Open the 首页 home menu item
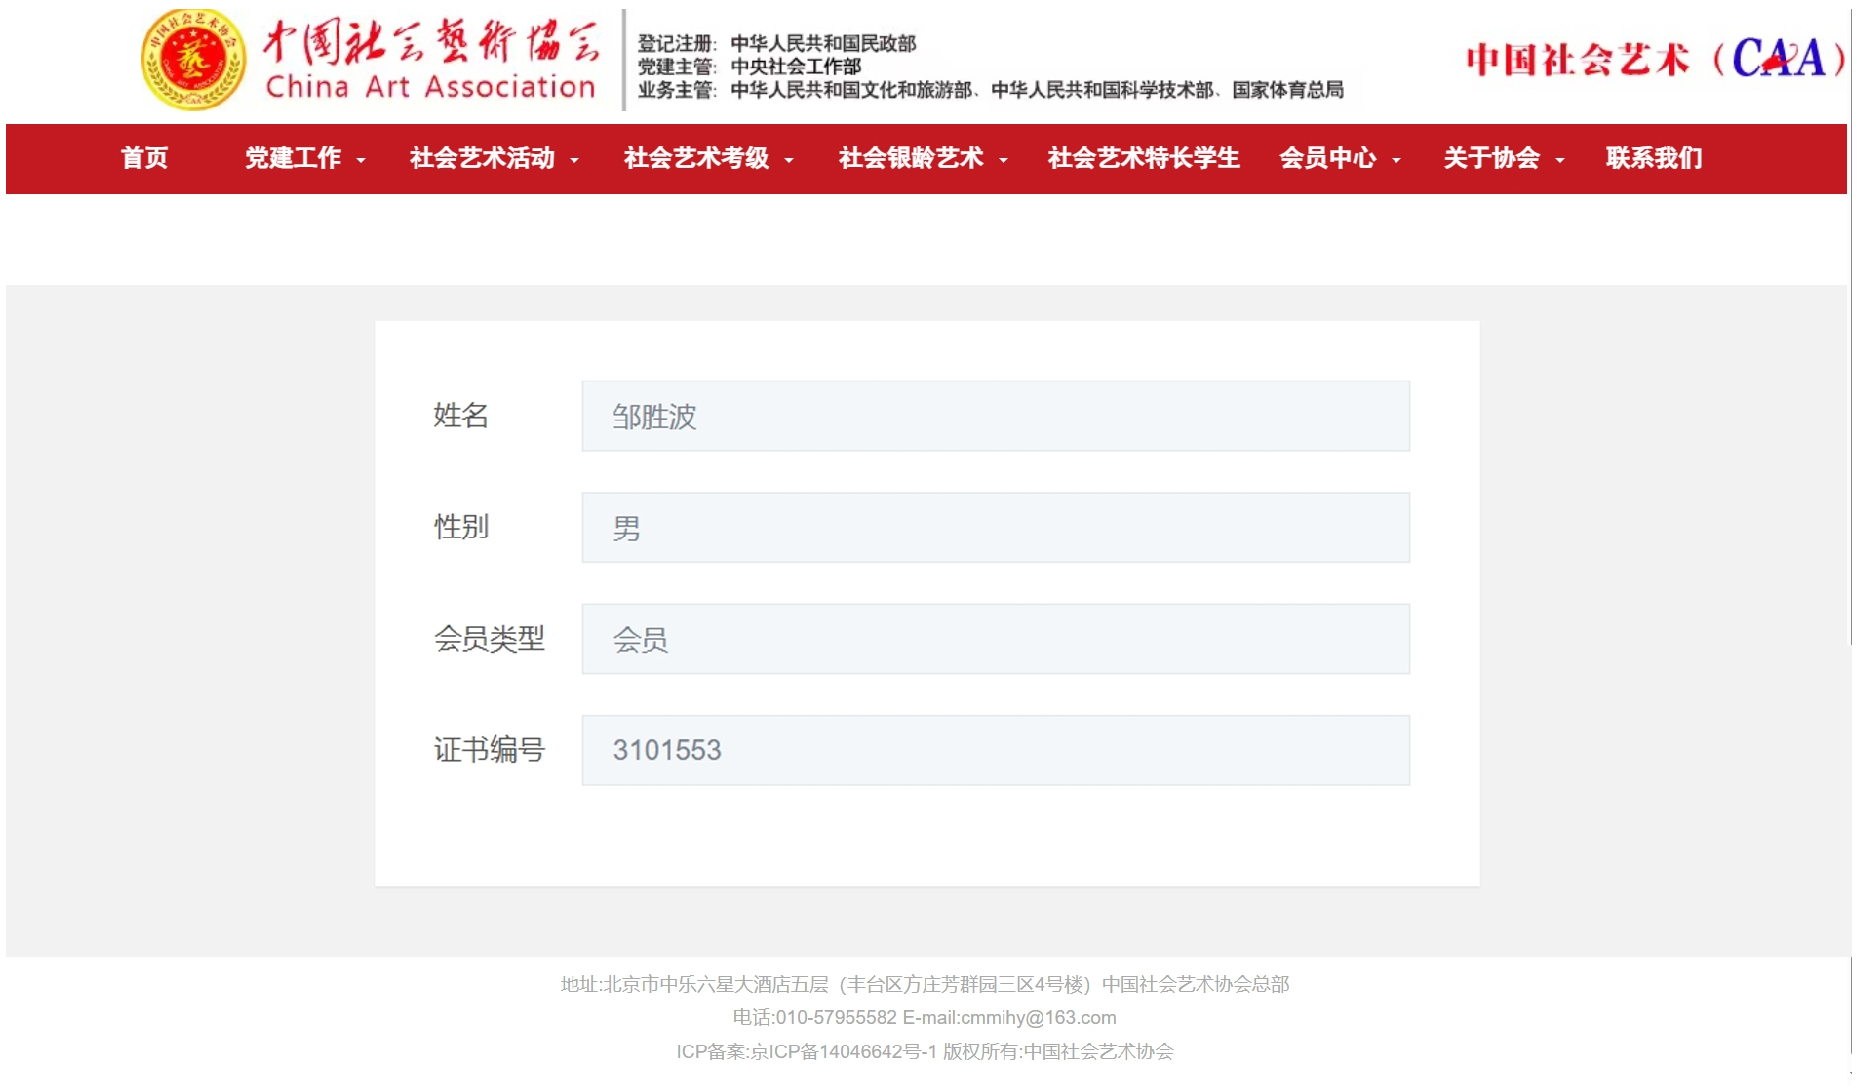Image resolution: width=1859 pixels, height=1087 pixels. coord(144,158)
